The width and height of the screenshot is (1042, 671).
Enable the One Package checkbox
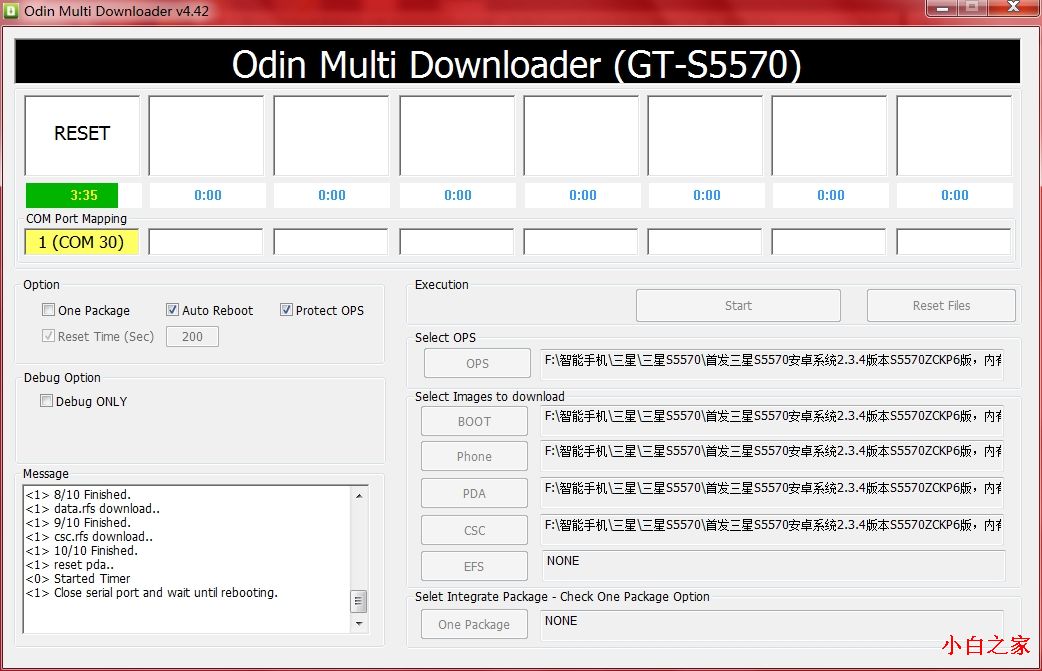[x=49, y=310]
